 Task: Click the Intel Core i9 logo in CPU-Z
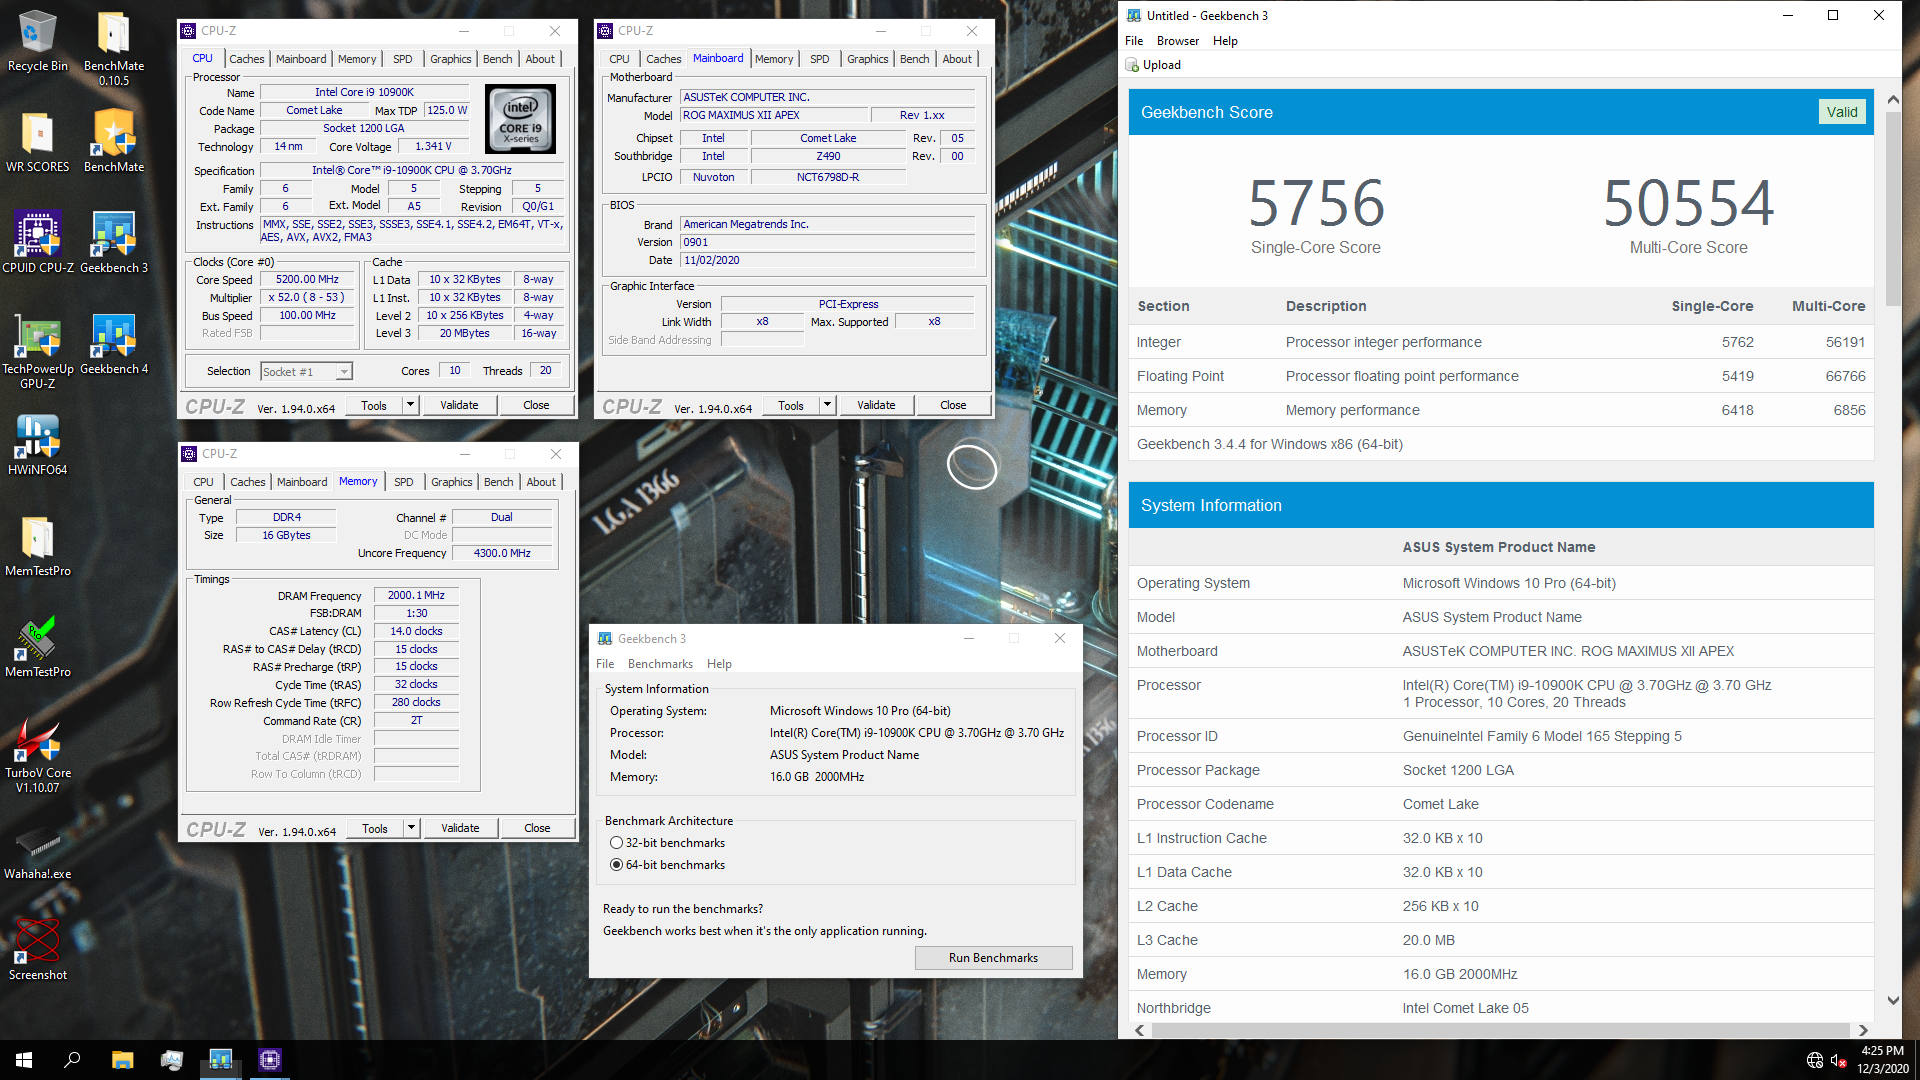pyautogui.click(x=520, y=119)
